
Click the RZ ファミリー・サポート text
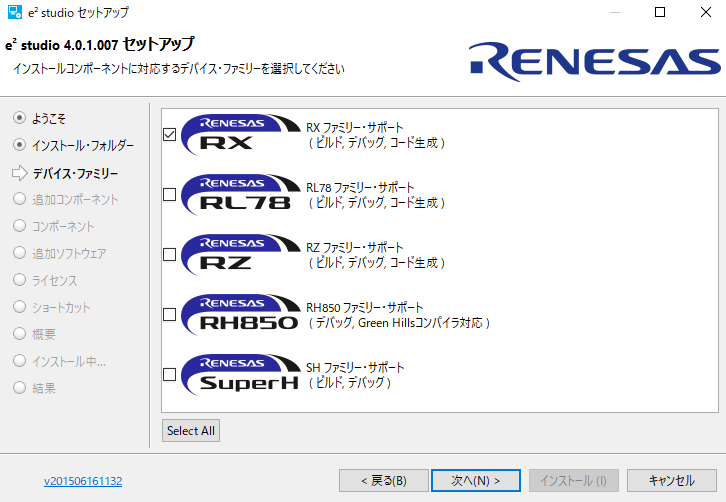[x=355, y=247]
